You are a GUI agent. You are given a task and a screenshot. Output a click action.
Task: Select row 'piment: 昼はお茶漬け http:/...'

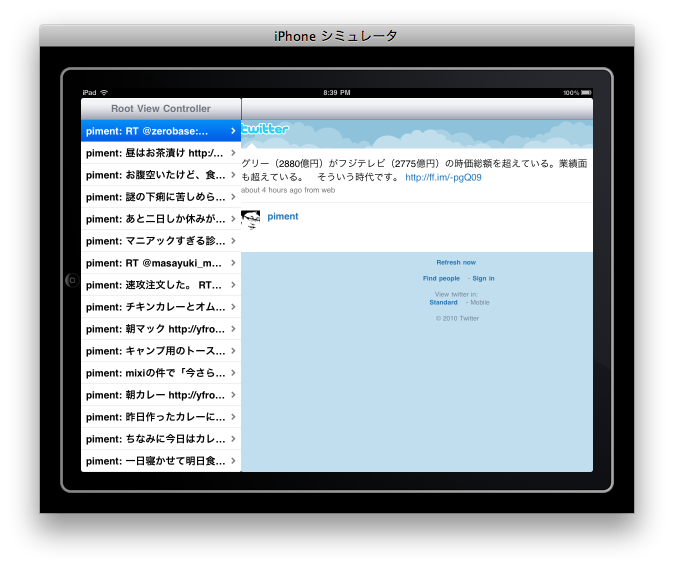click(x=161, y=153)
